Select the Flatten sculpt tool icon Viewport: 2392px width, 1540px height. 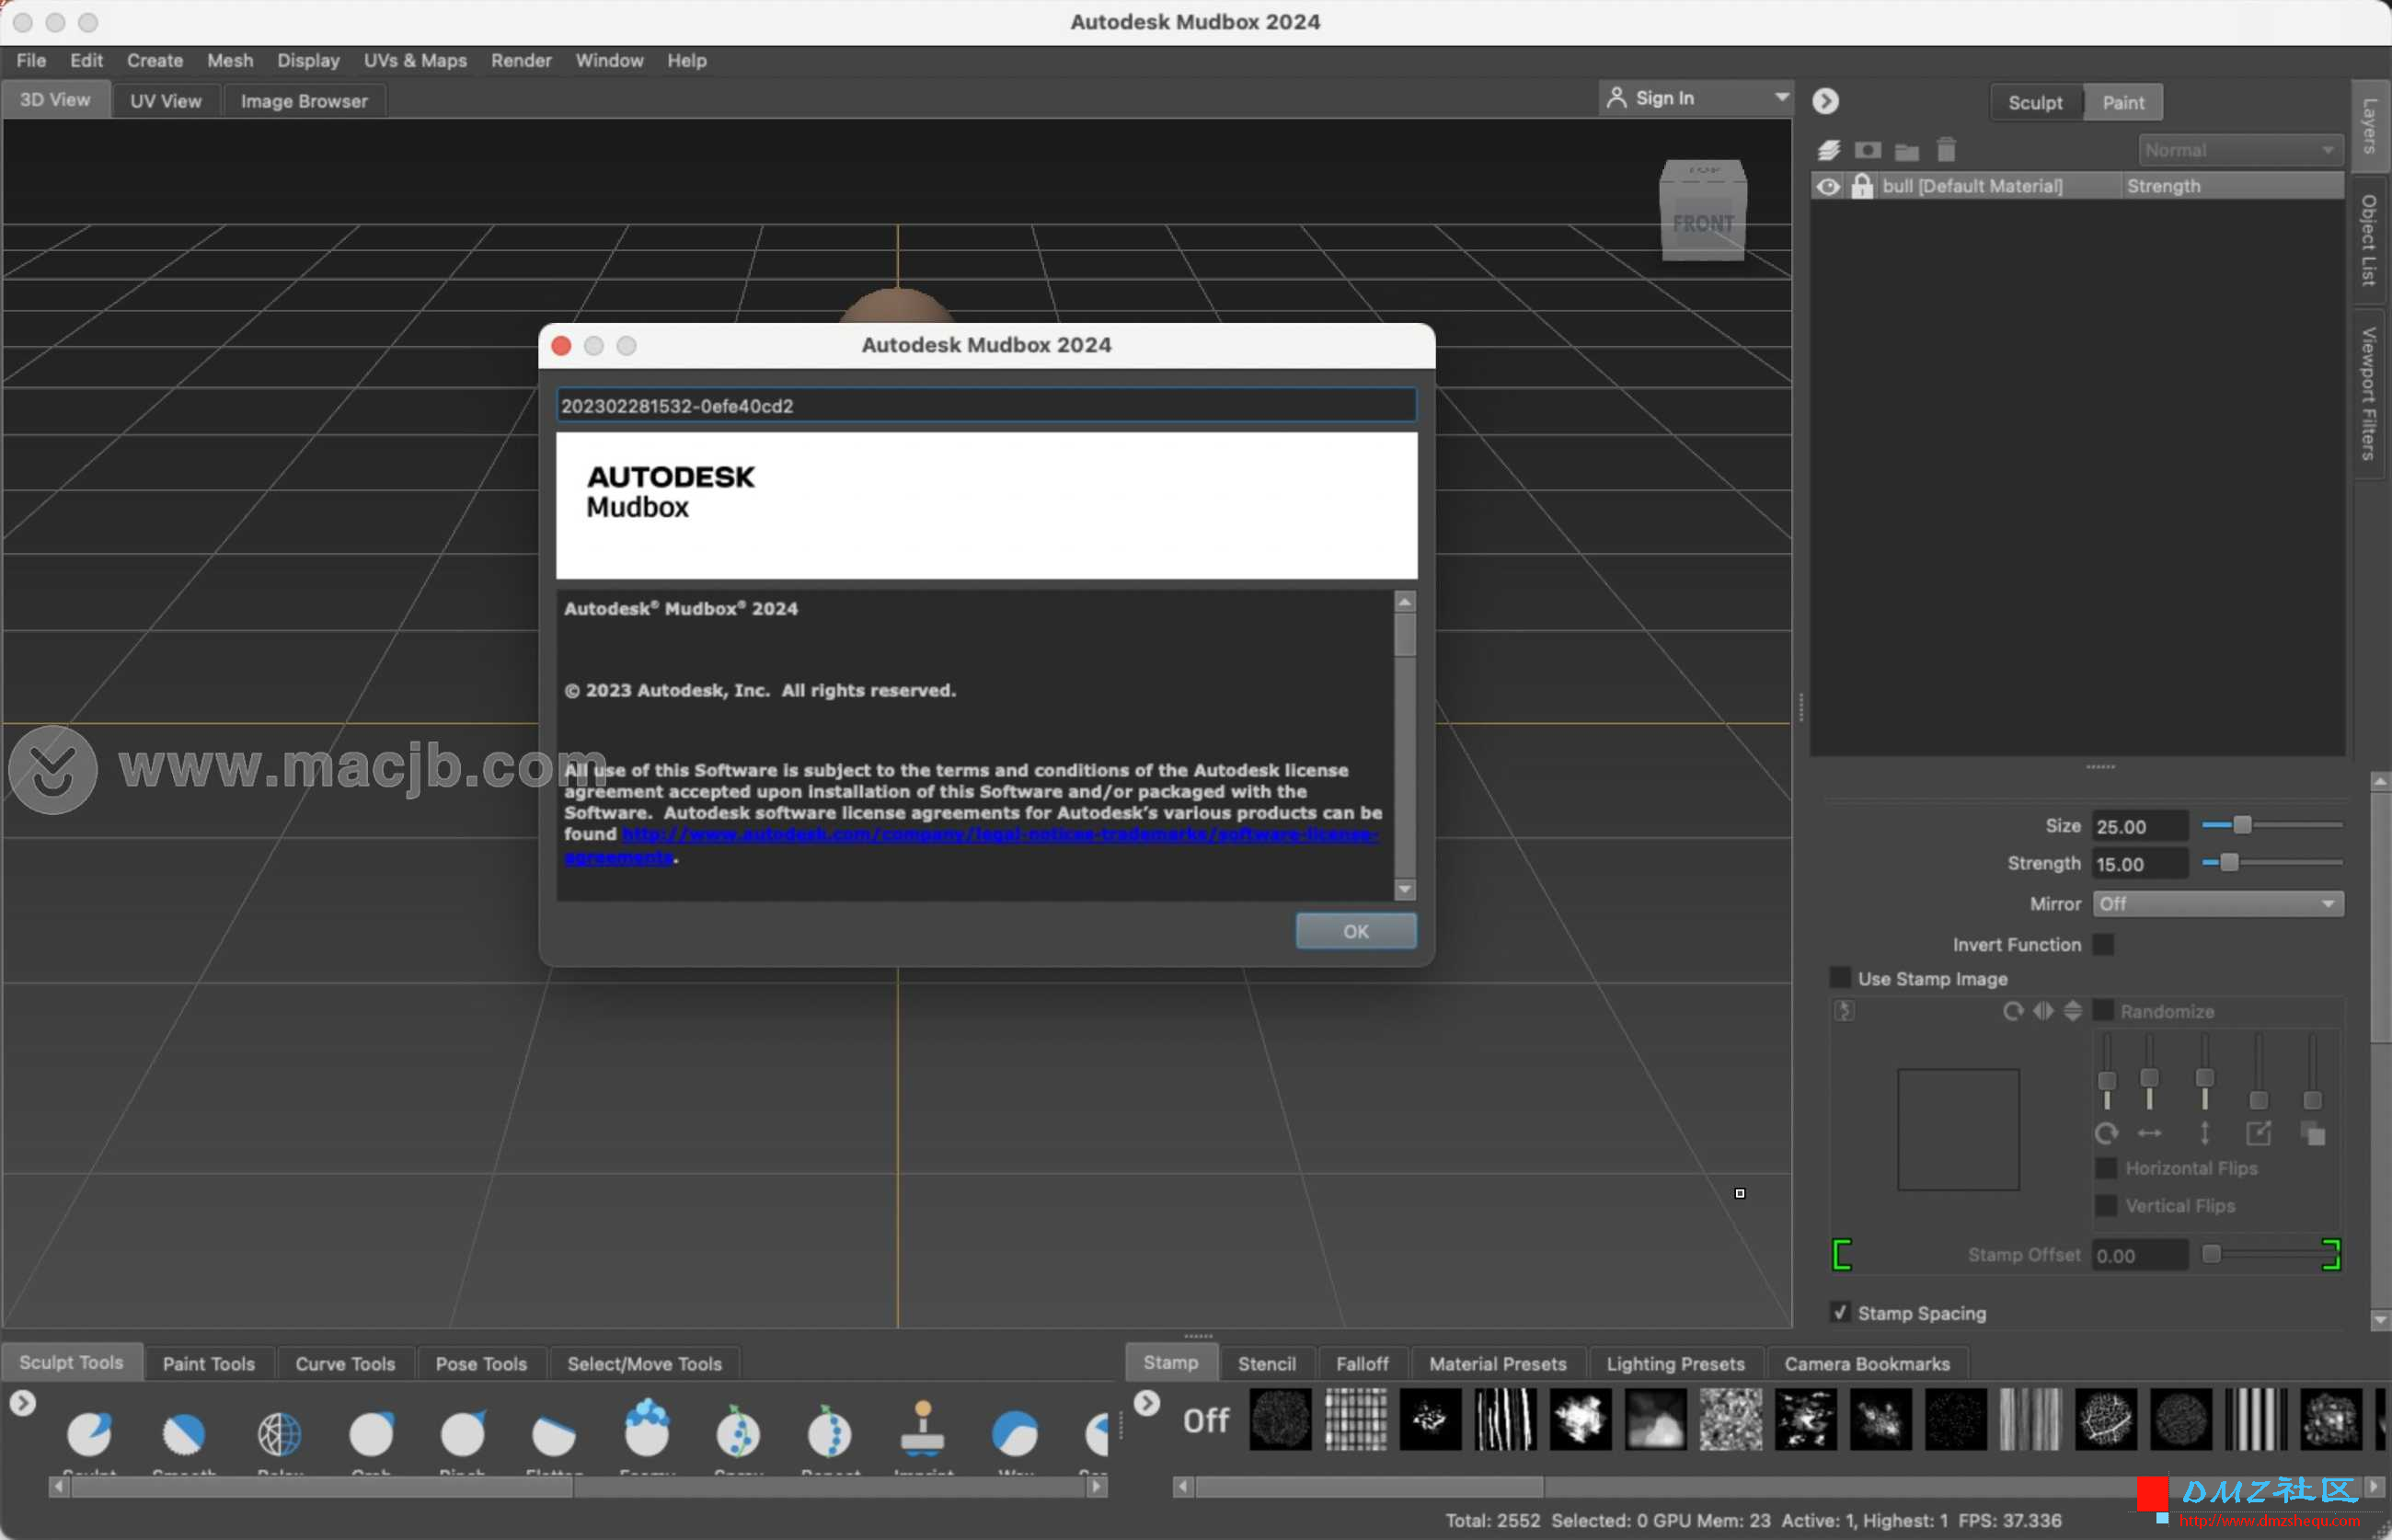click(553, 1434)
